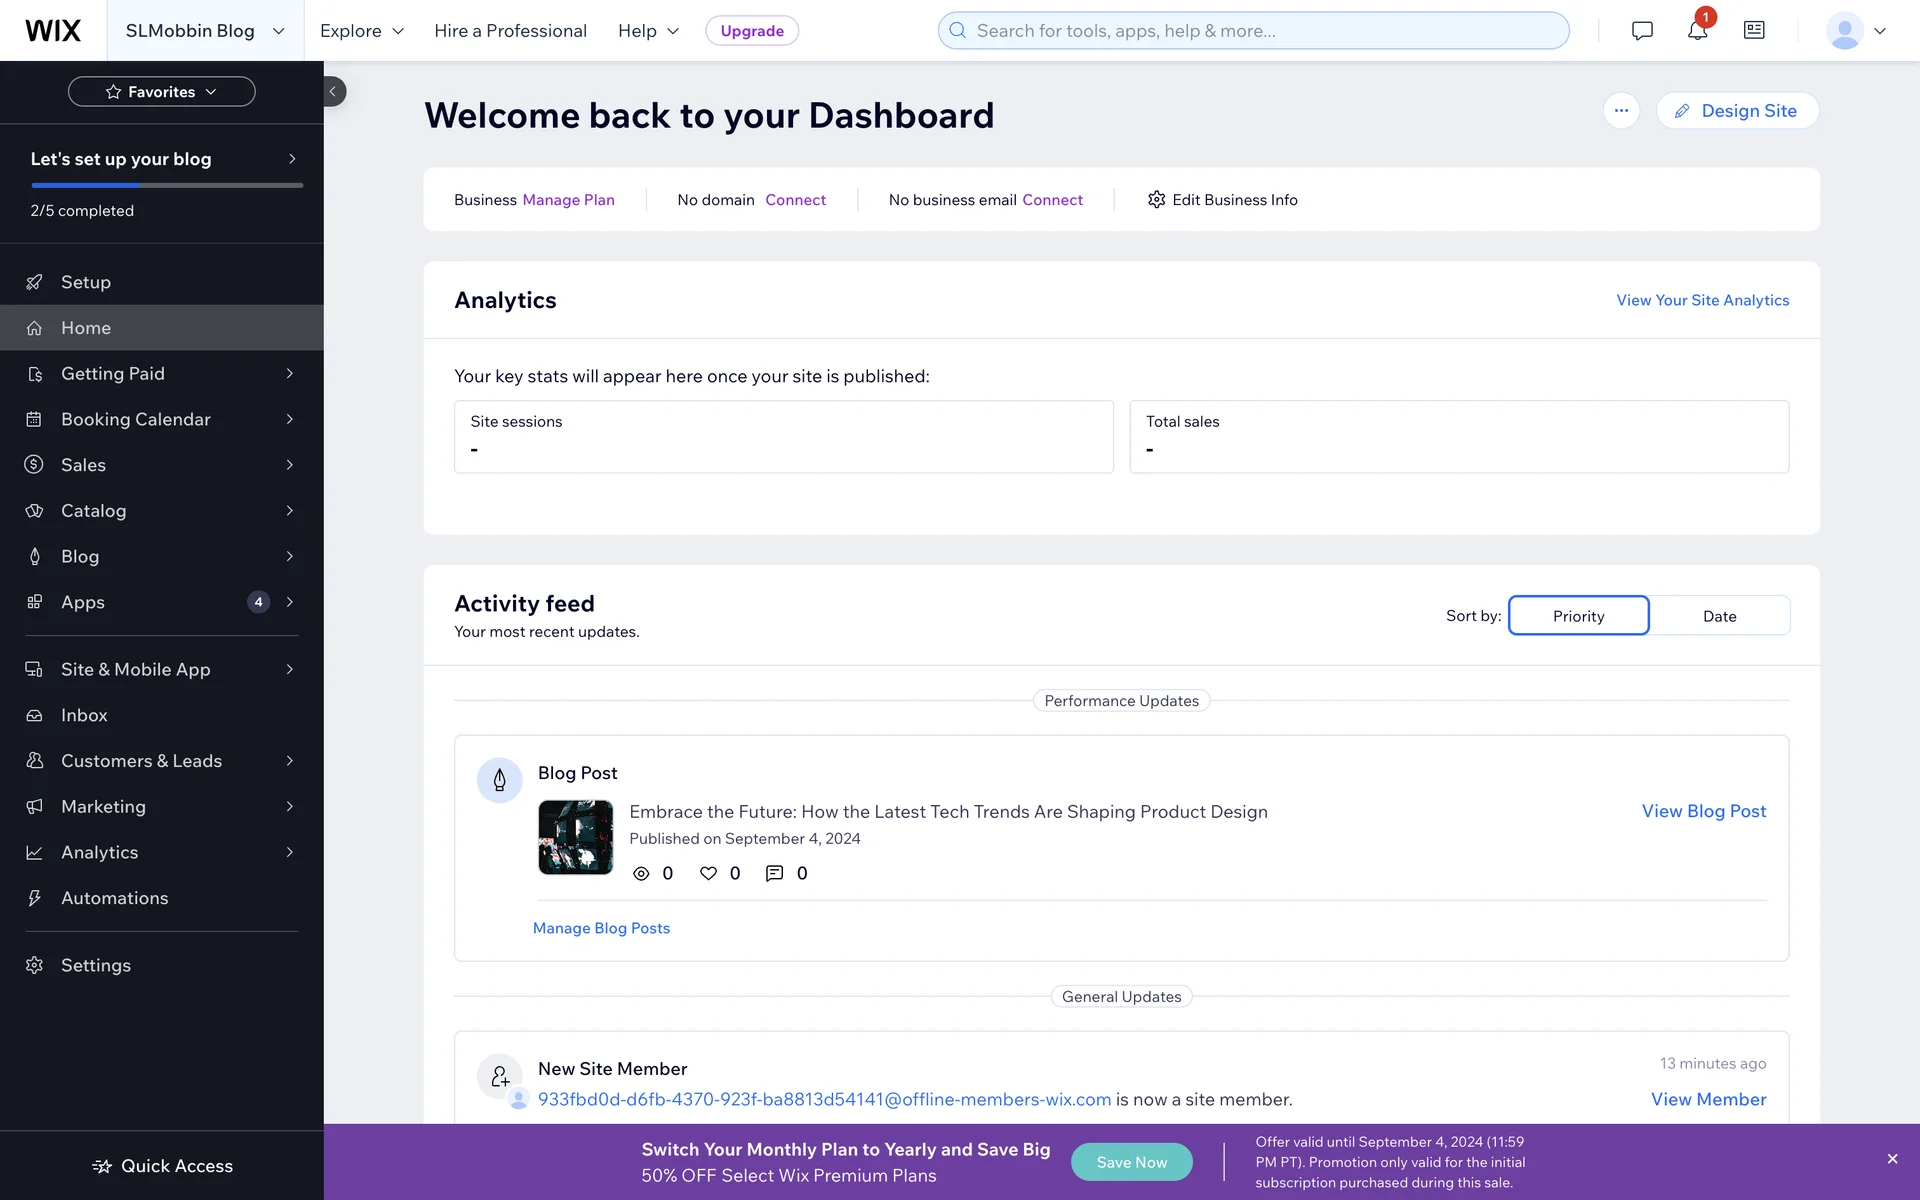The image size is (1920, 1200).
Task: Open the SLMobbin Blog site dropdown
Action: [205, 31]
